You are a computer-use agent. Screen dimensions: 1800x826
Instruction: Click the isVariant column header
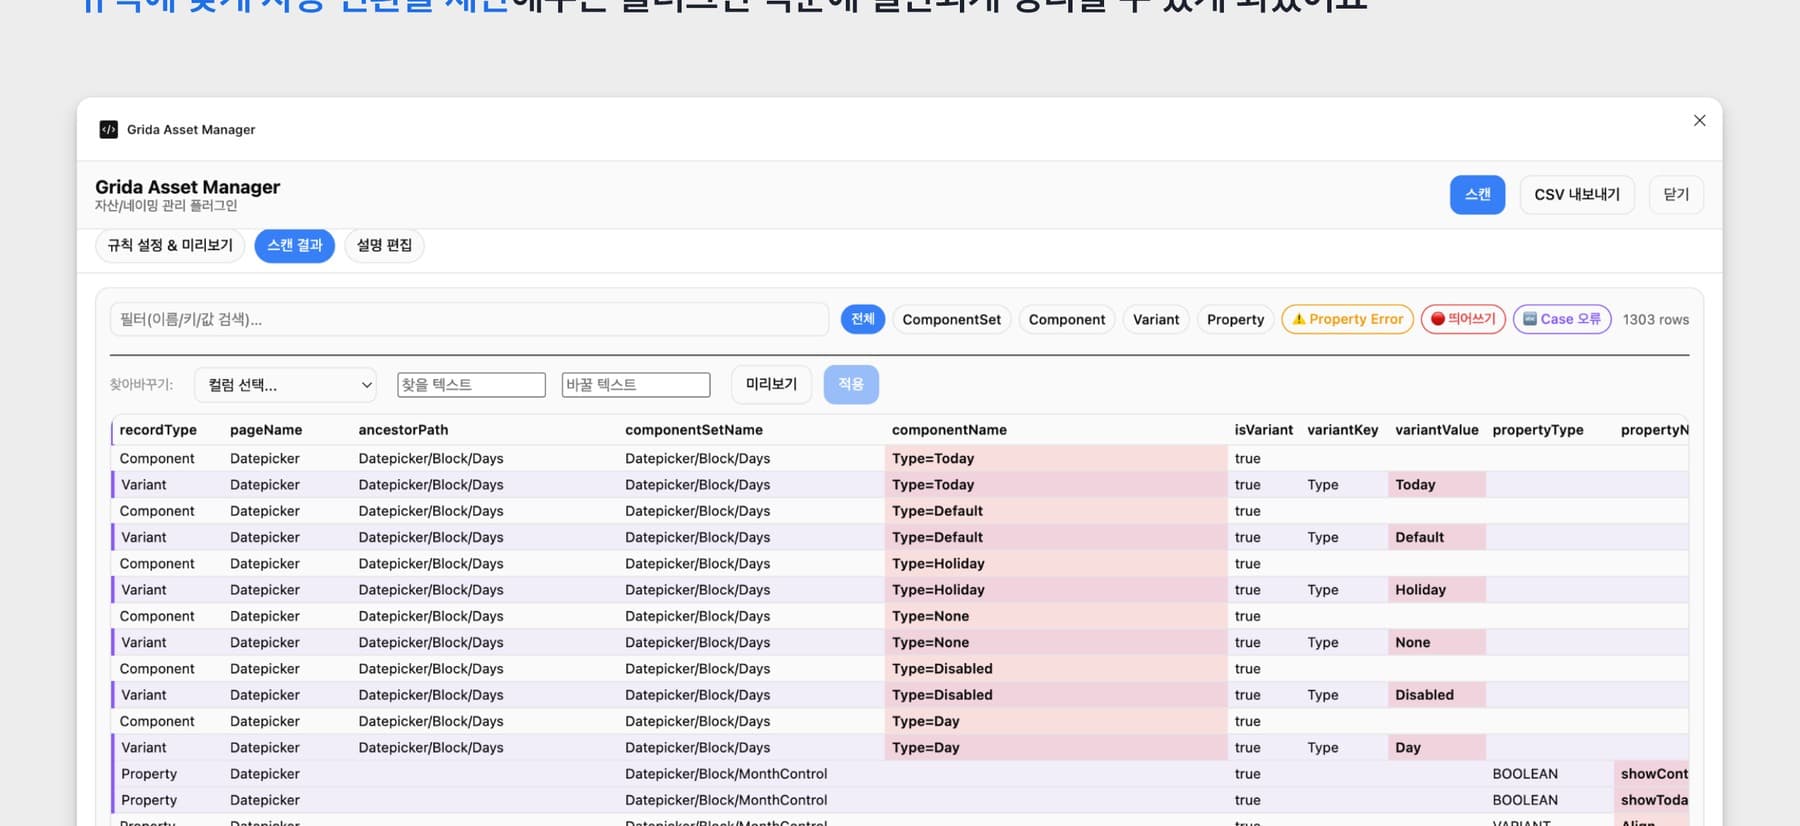pyautogui.click(x=1263, y=430)
